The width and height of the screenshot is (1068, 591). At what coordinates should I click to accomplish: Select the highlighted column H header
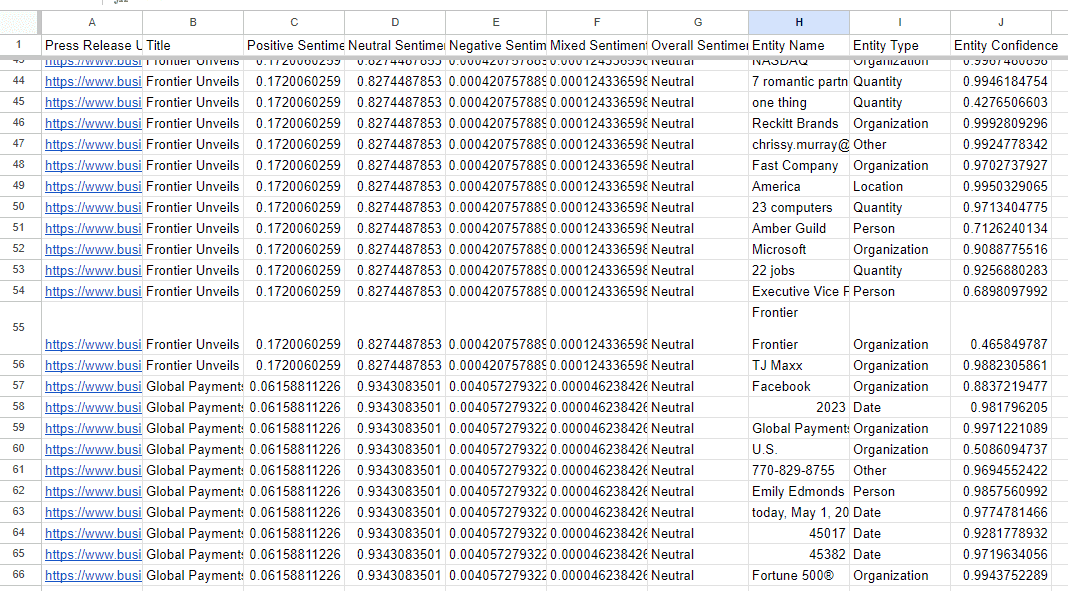click(799, 22)
